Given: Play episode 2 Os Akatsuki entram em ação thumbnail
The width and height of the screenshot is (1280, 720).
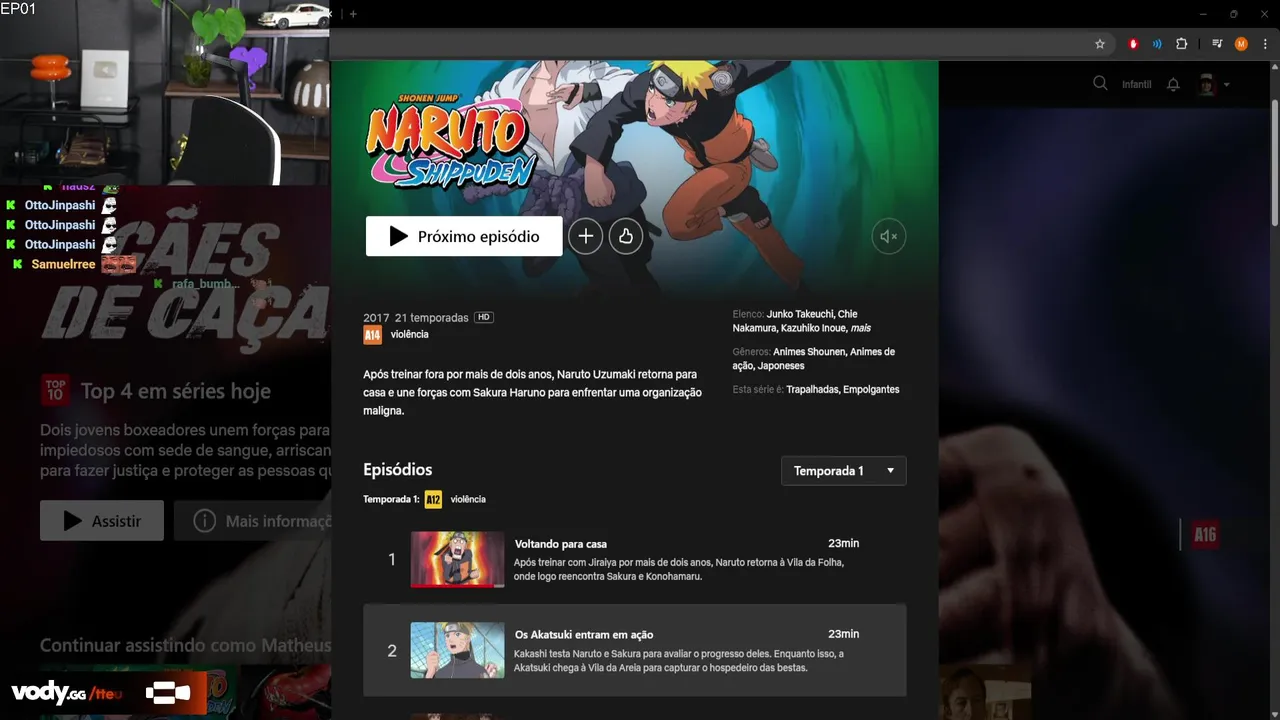Looking at the screenshot, I should click(458, 650).
